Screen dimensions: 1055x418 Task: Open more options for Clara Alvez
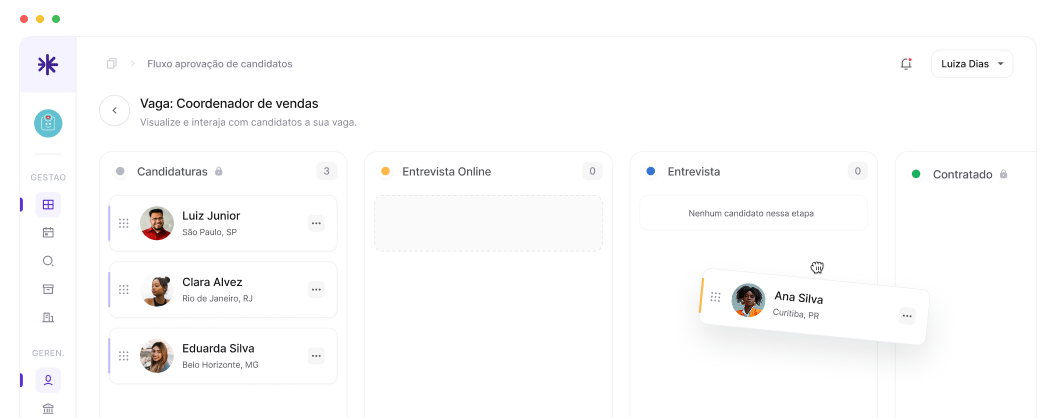[316, 289]
